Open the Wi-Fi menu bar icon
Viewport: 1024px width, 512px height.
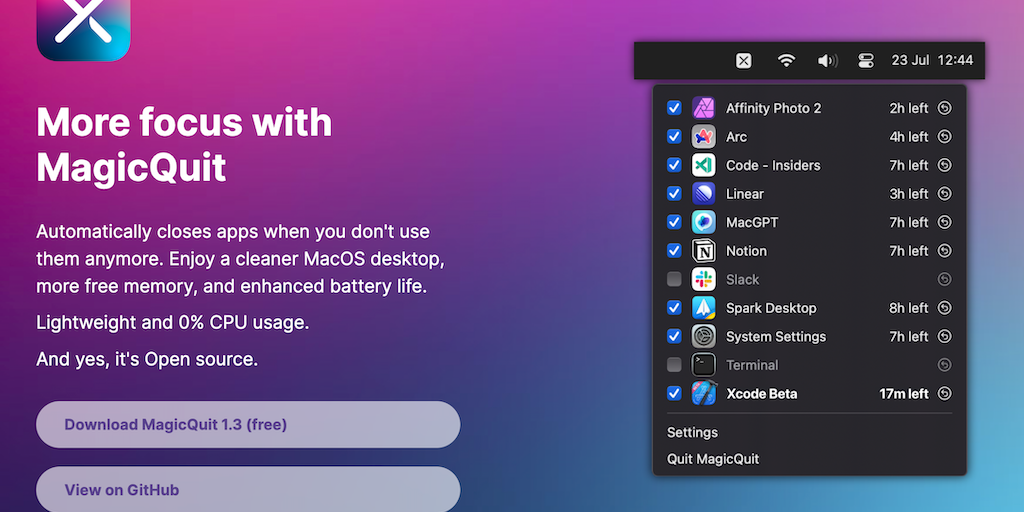[786, 61]
